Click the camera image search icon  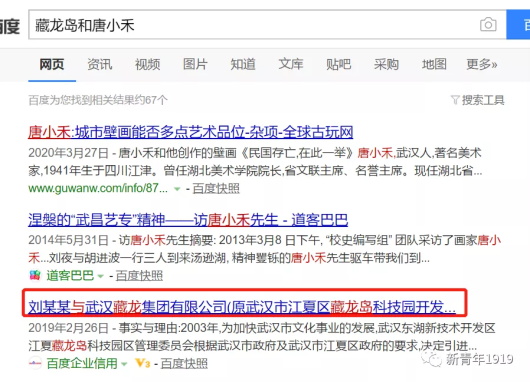tap(488, 25)
